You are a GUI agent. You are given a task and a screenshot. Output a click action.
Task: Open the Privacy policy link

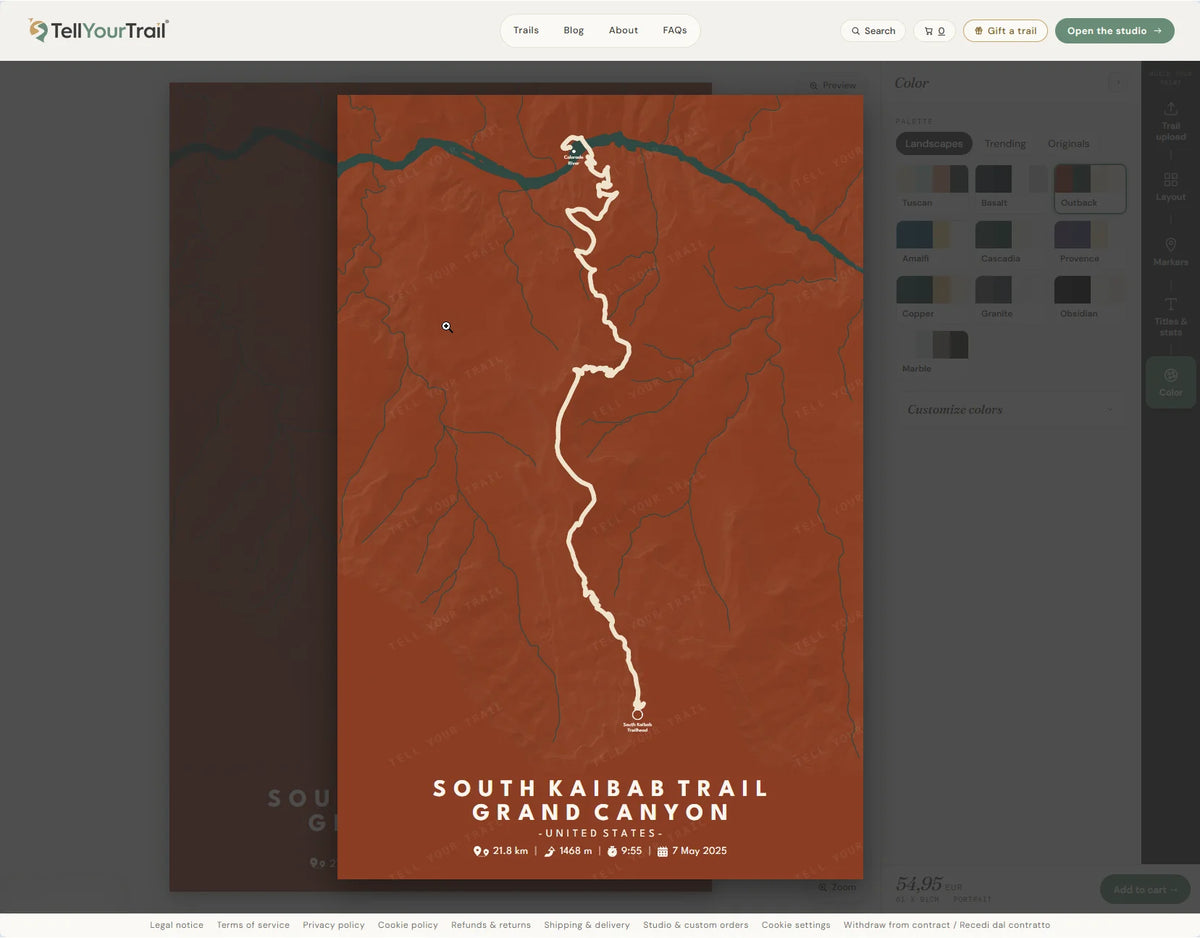pos(334,925)
